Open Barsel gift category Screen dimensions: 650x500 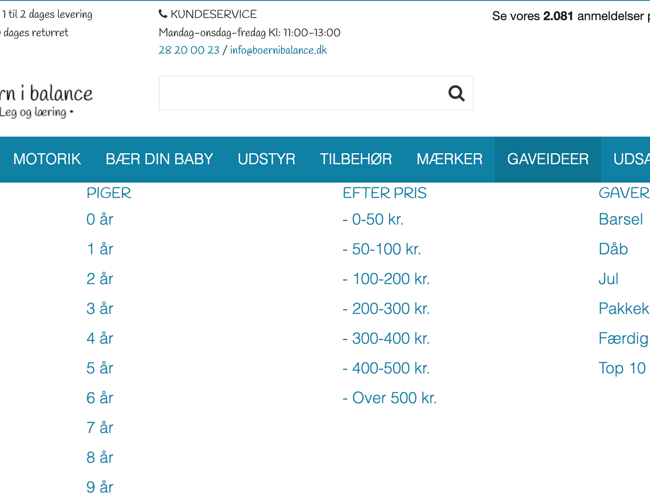pos(621,219)
